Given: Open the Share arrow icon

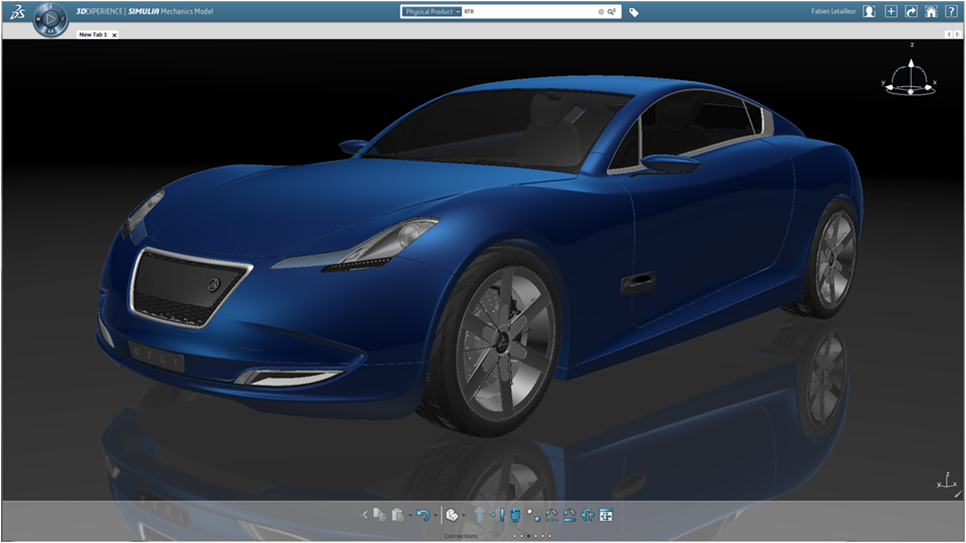Looking at the screenshot, I should 911,12.
